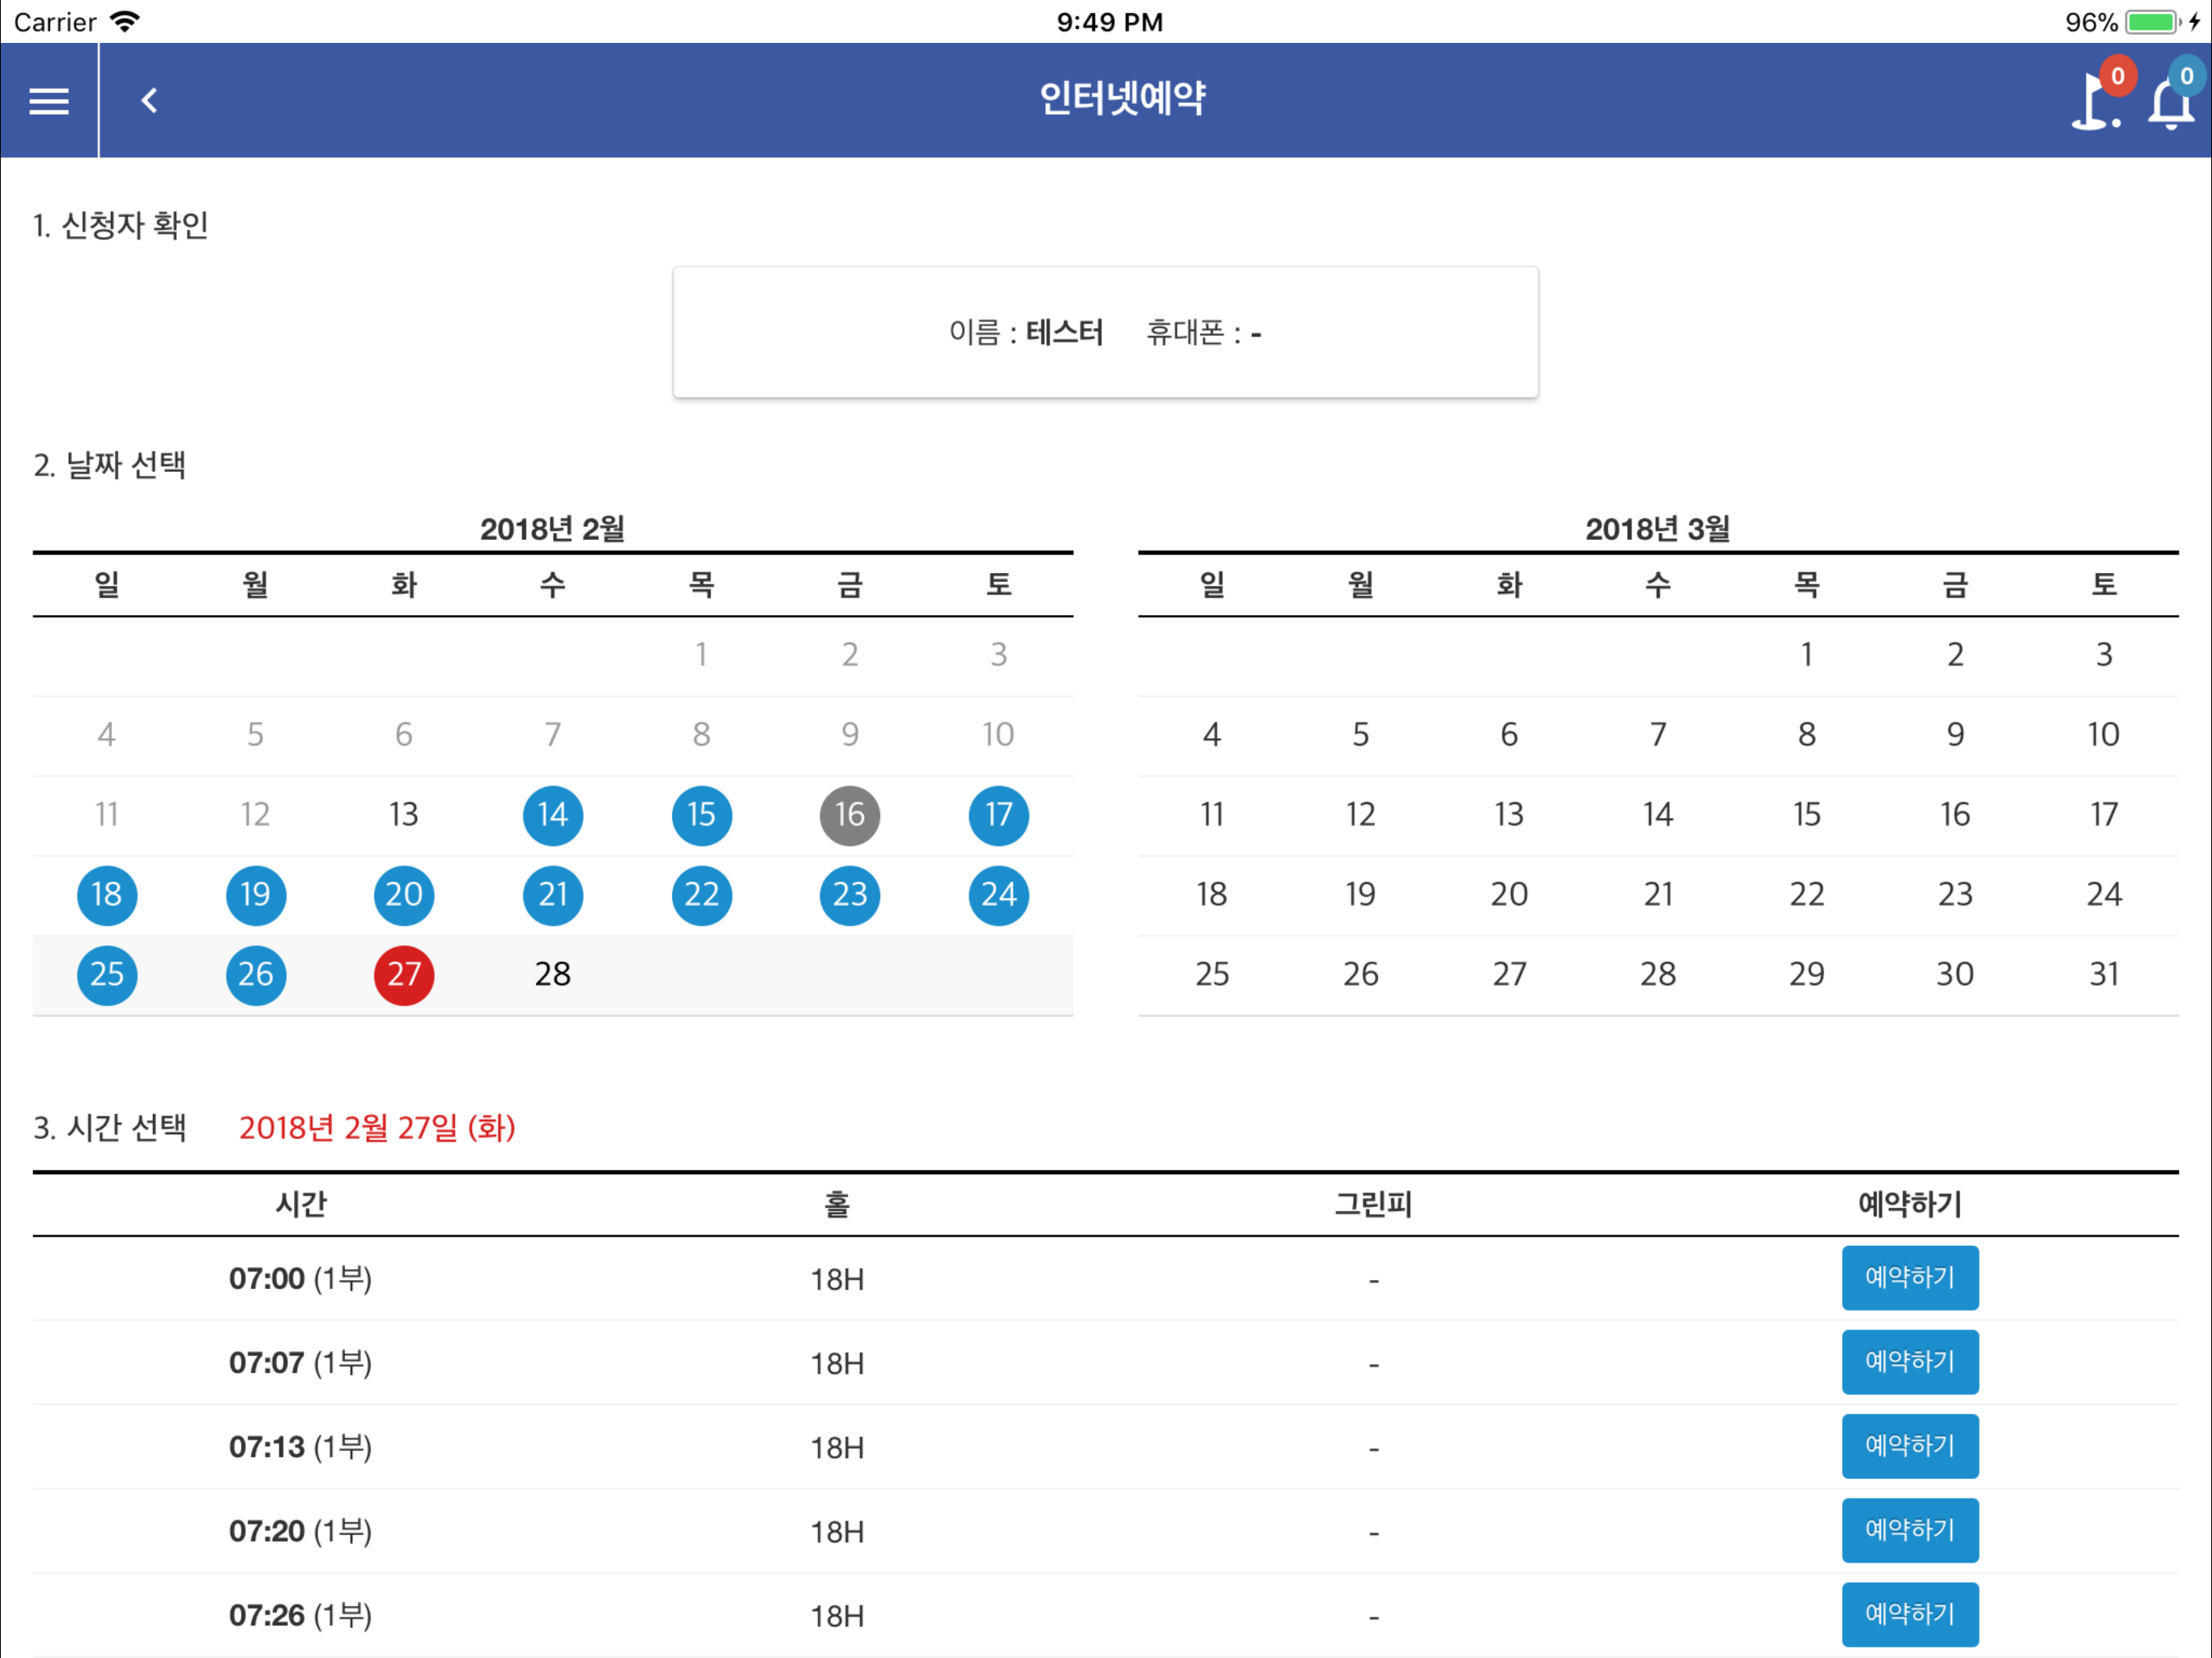Click March 31 in the calendar

click(x=2103, y=974)
